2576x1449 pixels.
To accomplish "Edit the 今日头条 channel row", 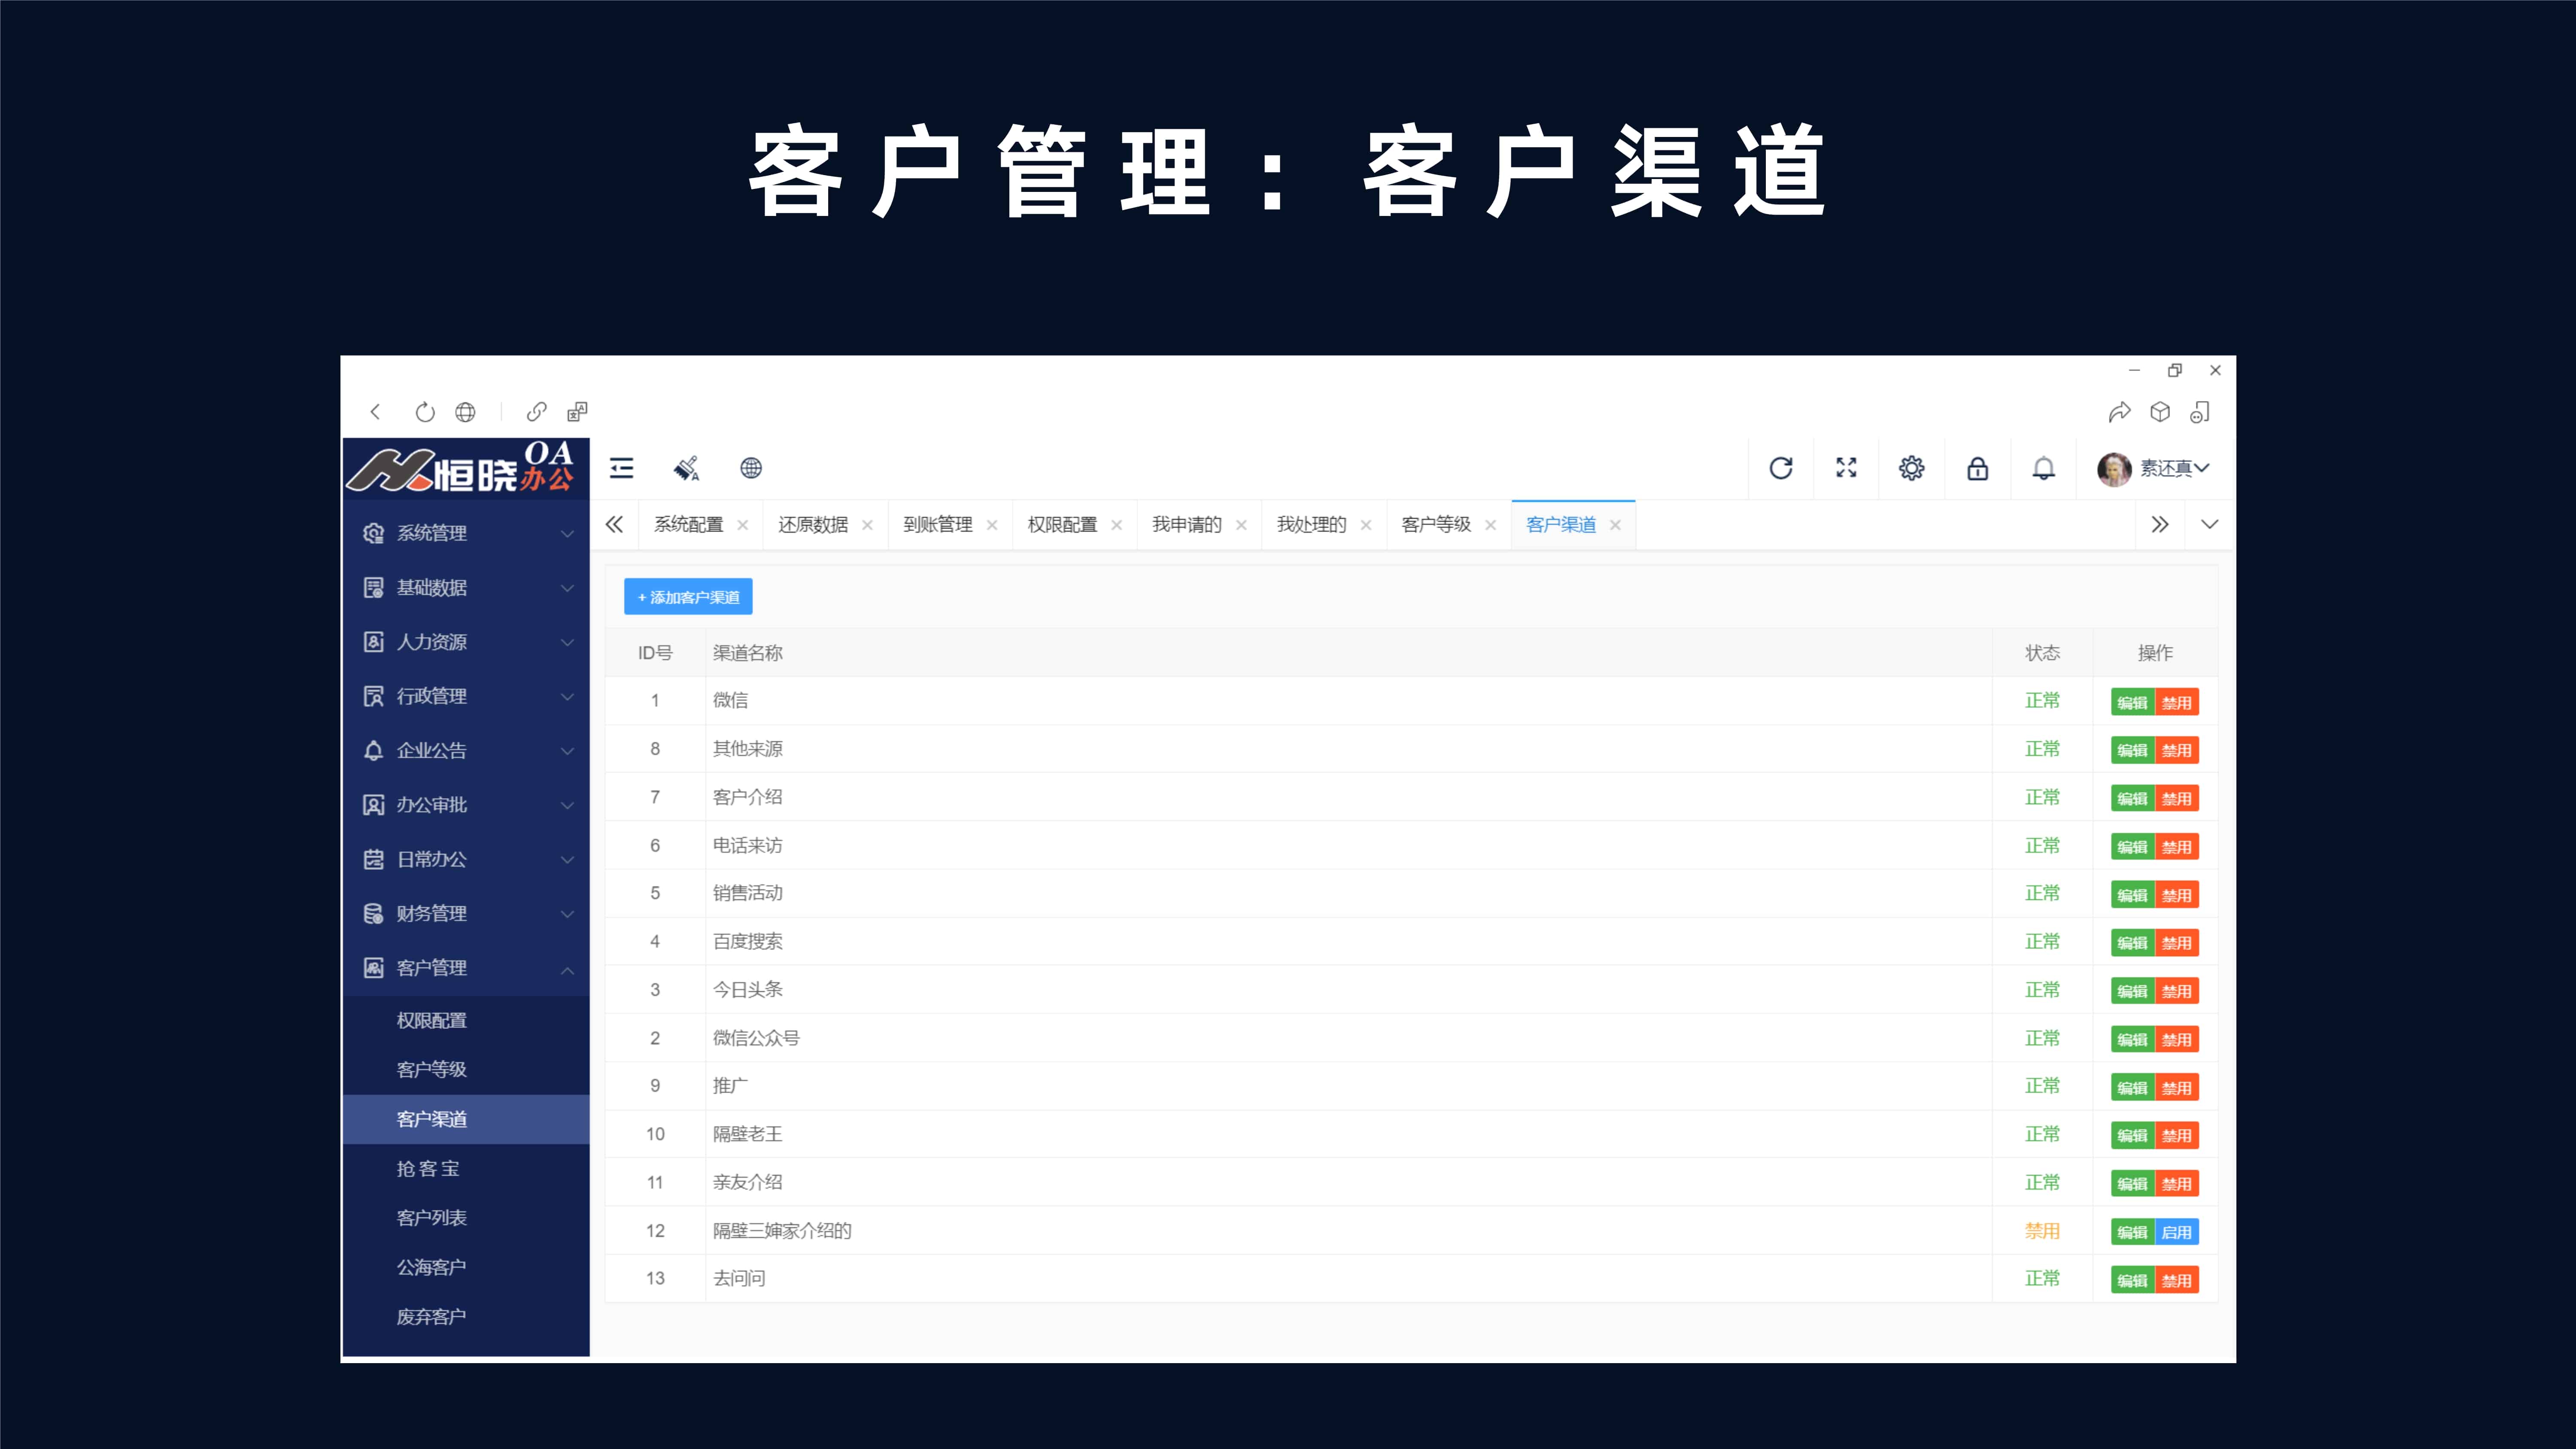I will [2132, 991].
